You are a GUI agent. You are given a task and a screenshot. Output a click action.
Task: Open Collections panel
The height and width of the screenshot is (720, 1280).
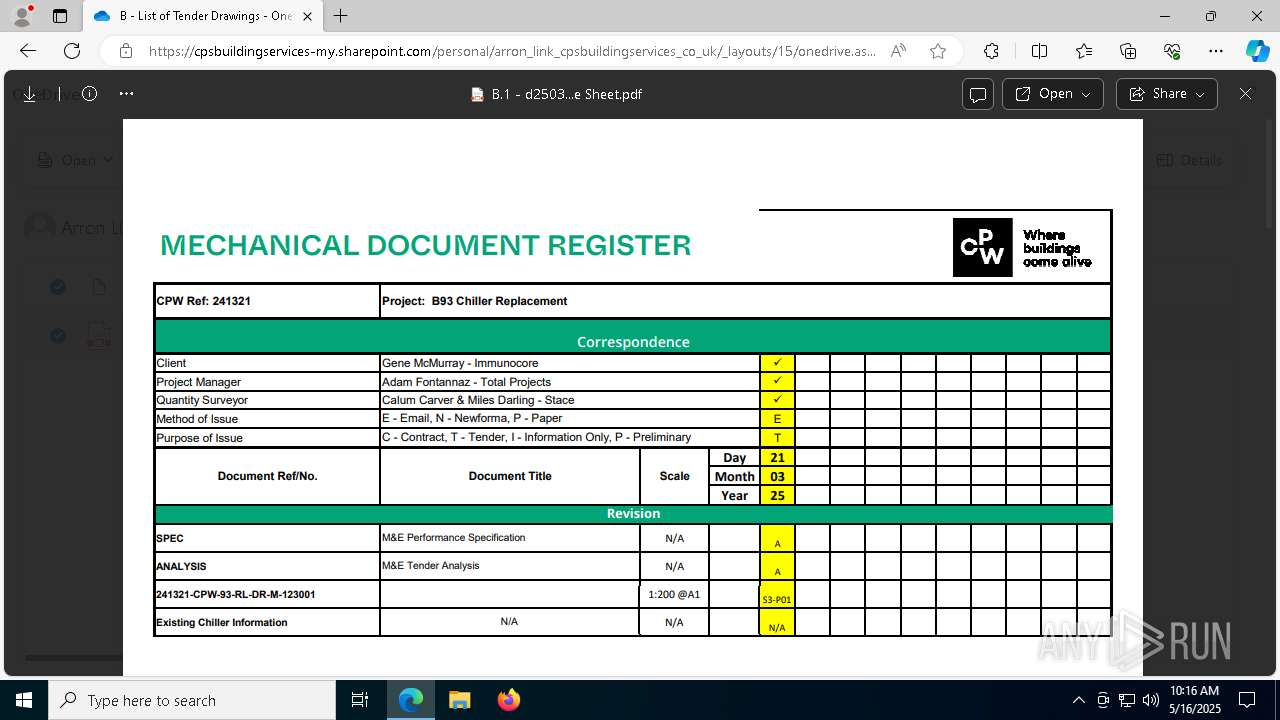(1128, 51)
